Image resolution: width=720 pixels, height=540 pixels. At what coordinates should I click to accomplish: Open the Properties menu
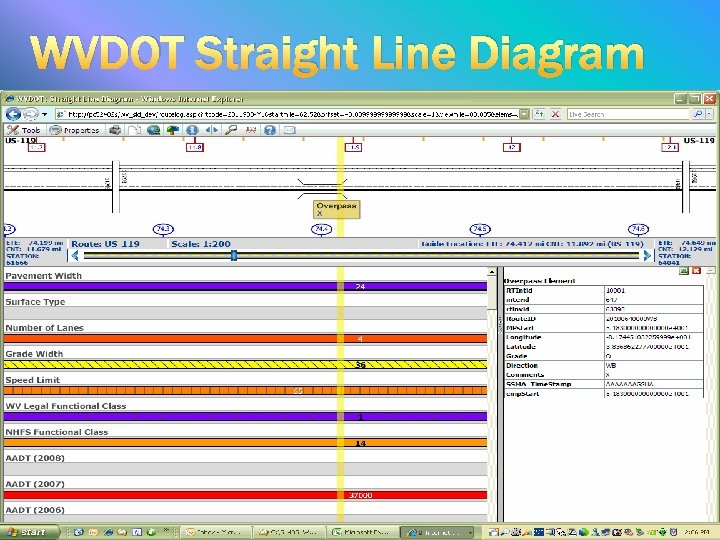[75, 130]
